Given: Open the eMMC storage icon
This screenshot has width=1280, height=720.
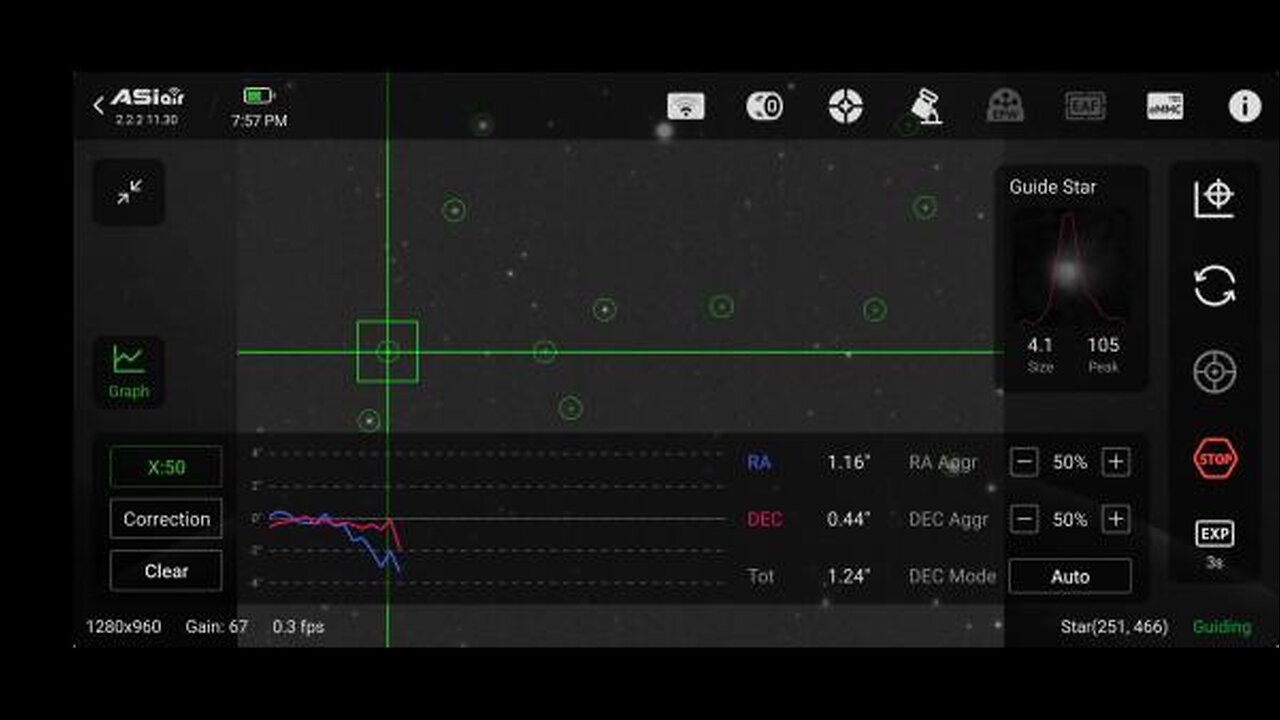Looking at the screenshot, I should click(x=1165, y=106).
